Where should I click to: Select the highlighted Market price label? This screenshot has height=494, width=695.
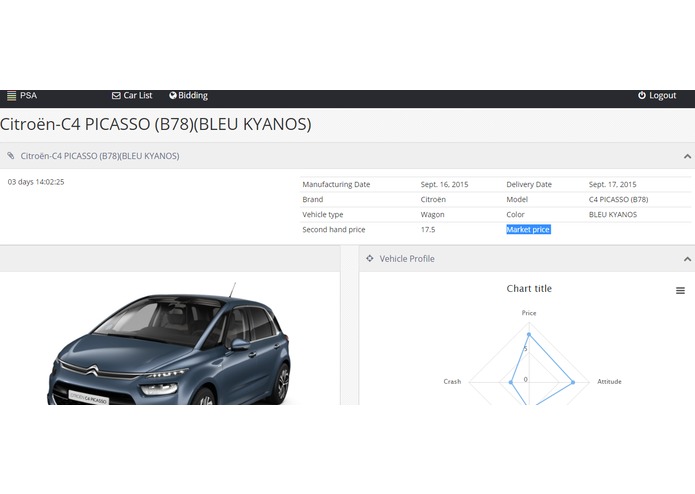[528, 229]
